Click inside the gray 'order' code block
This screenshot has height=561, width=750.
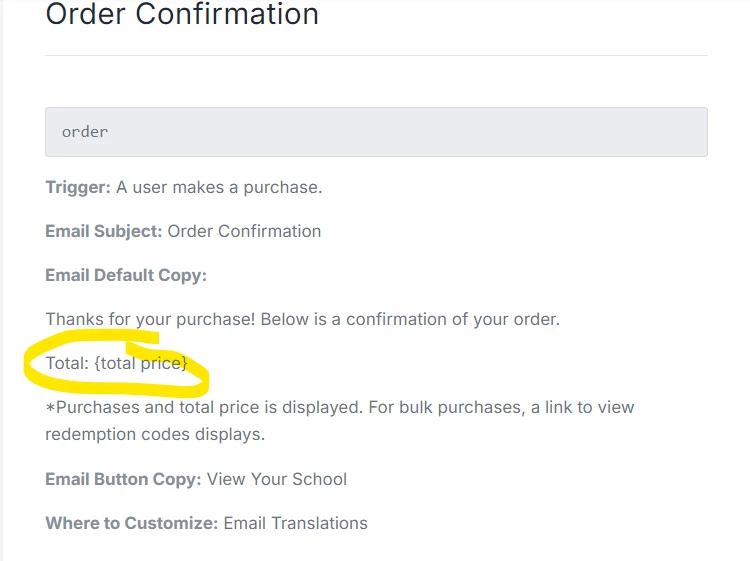coord(376,132)
